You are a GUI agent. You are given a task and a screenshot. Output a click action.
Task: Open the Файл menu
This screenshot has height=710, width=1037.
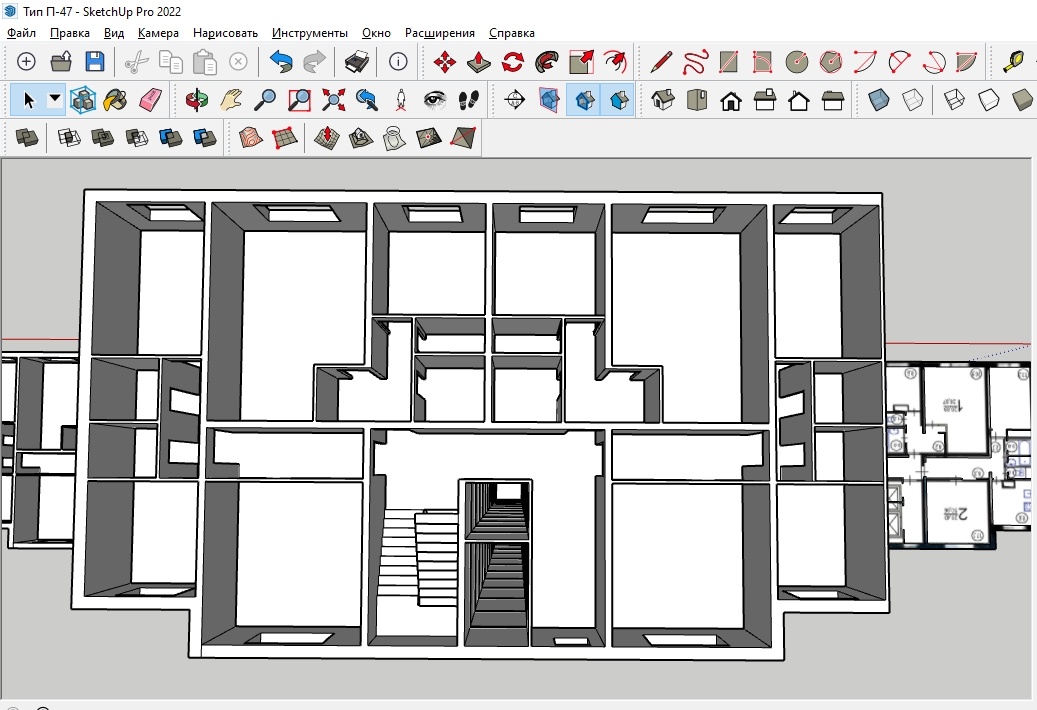coord(21,33)
